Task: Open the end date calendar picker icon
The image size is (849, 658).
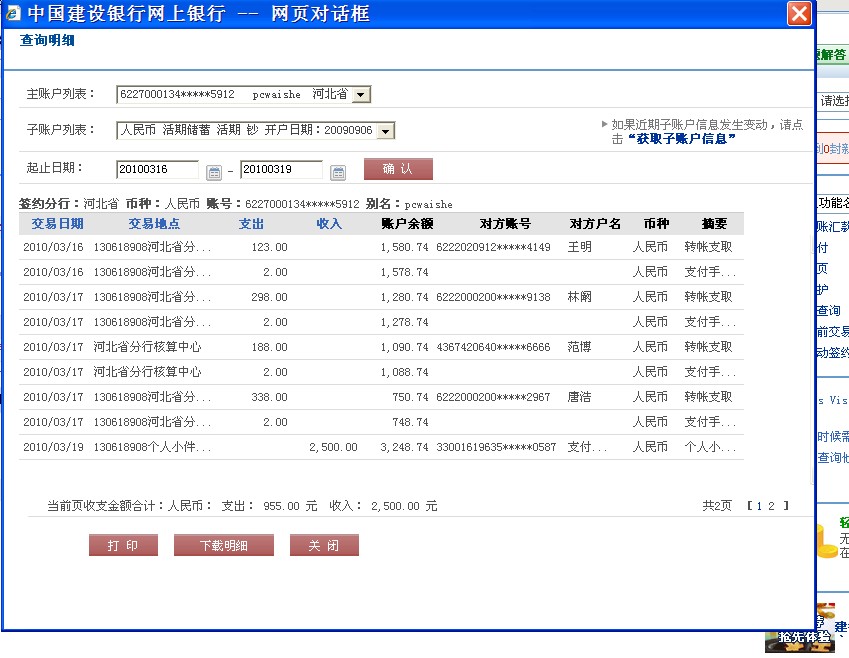Action: point(338,171)
